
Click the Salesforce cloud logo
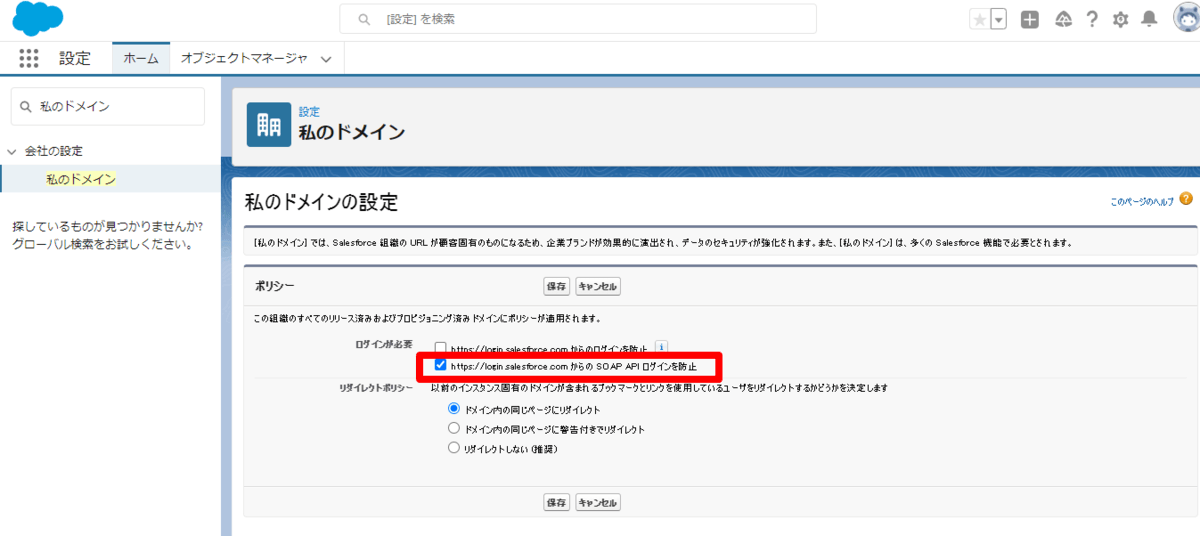(37, 19)
